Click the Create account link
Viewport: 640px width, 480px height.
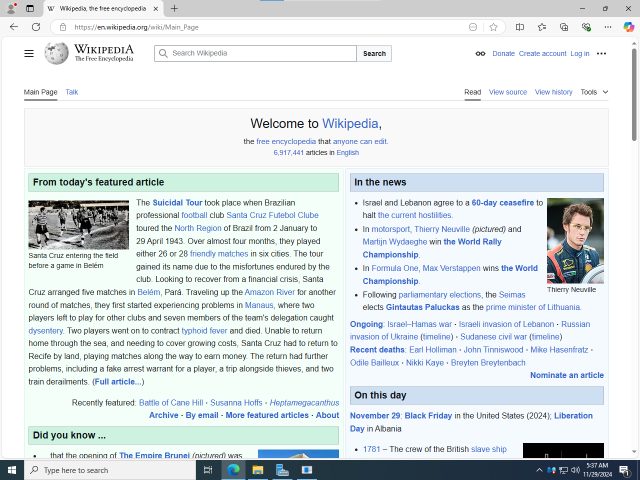tap(542, 53)
